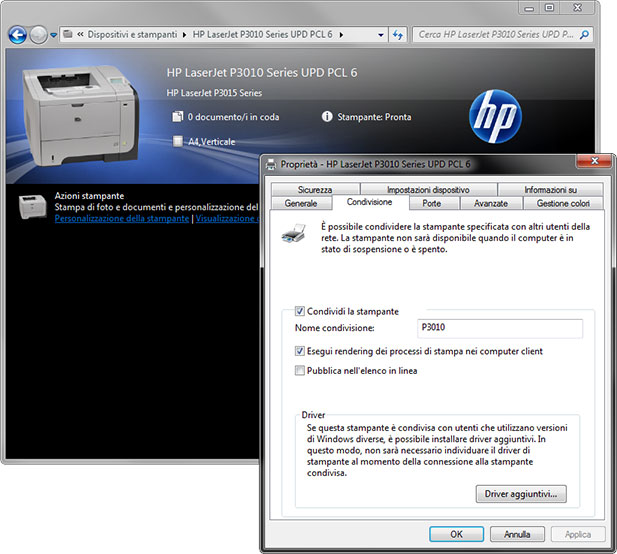617x554 pixels.
Task: Edit the Nome condivisione field
Action: click(500, 328)
